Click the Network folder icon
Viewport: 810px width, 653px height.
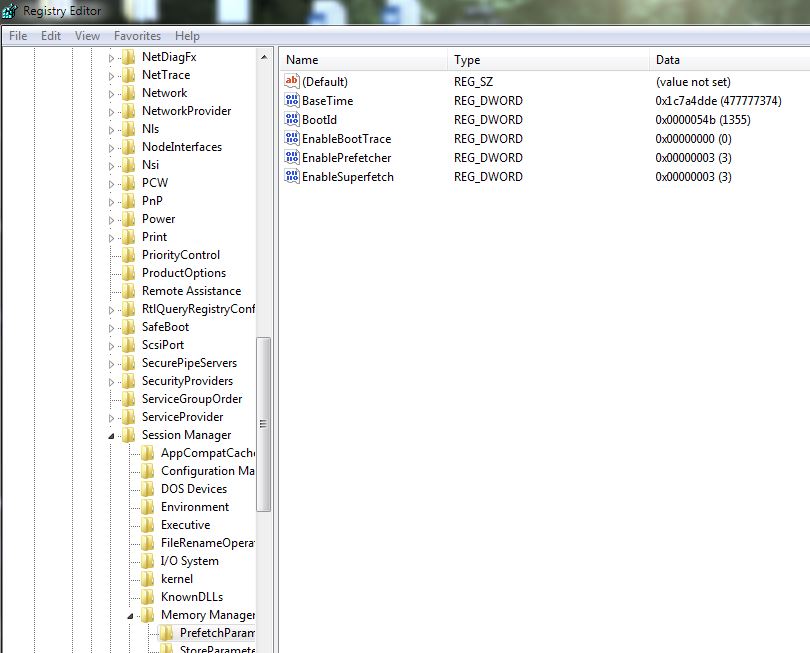point(128,93)
